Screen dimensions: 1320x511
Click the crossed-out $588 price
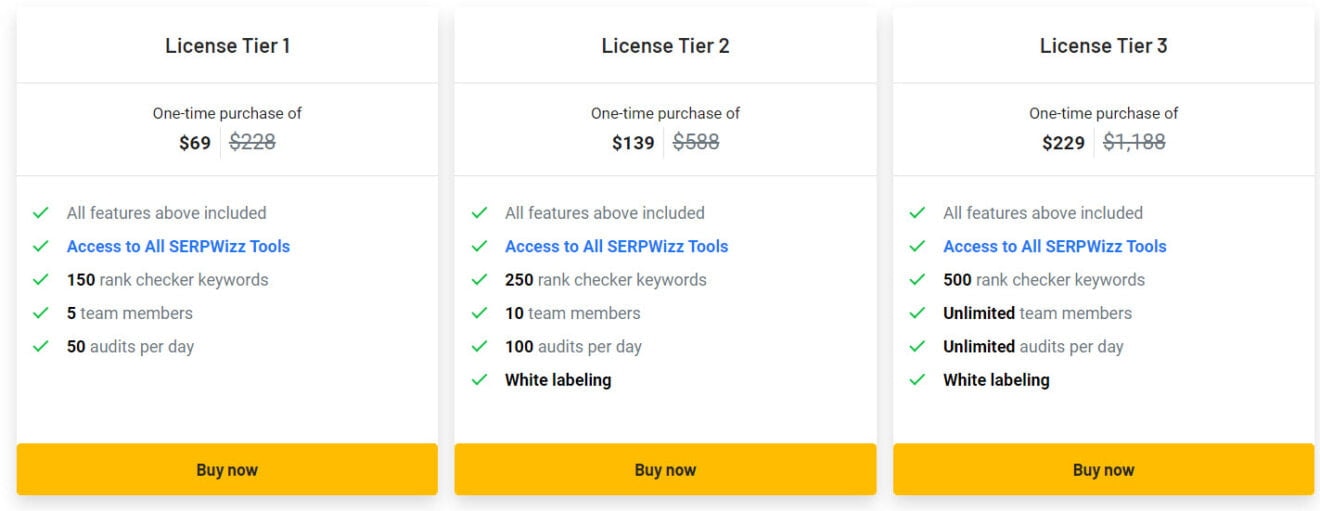tap(696, 142)
